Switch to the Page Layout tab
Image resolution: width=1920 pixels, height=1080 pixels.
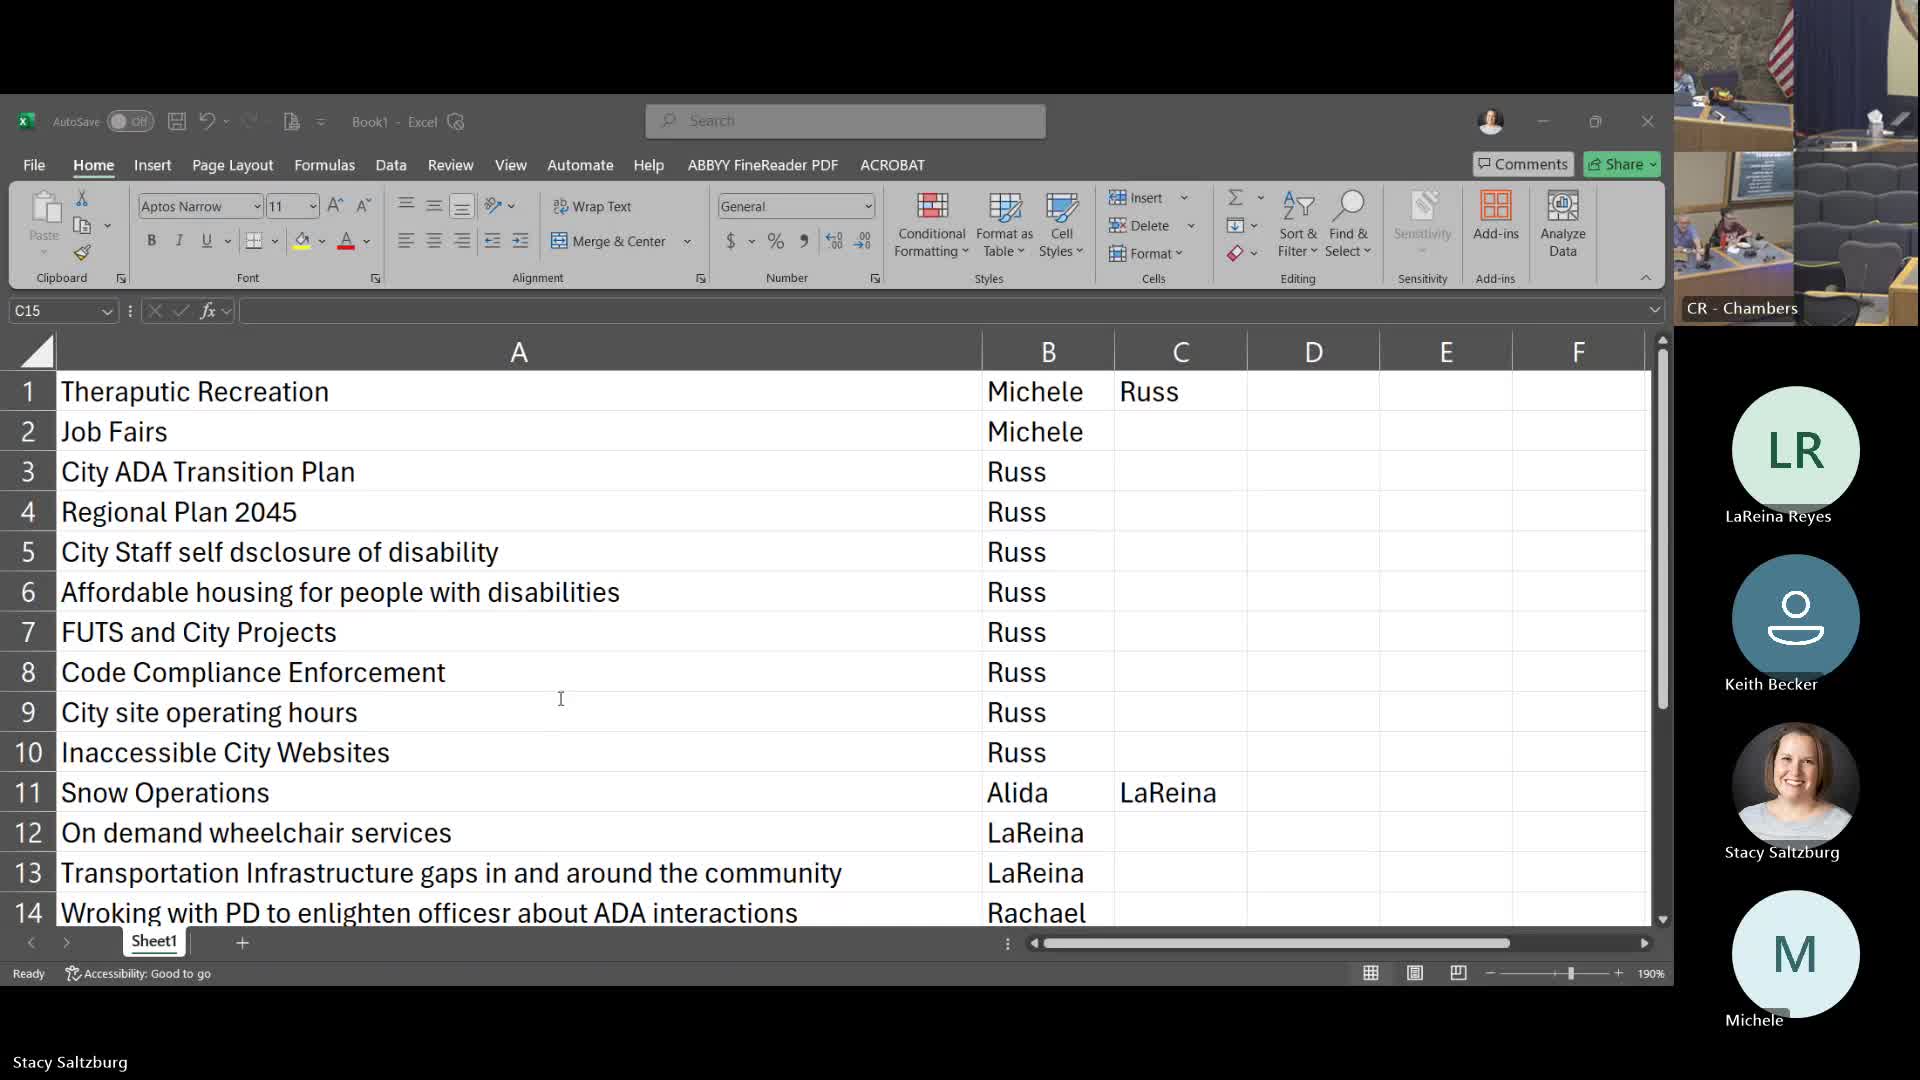pyautogui.click(x=232, y=165)
